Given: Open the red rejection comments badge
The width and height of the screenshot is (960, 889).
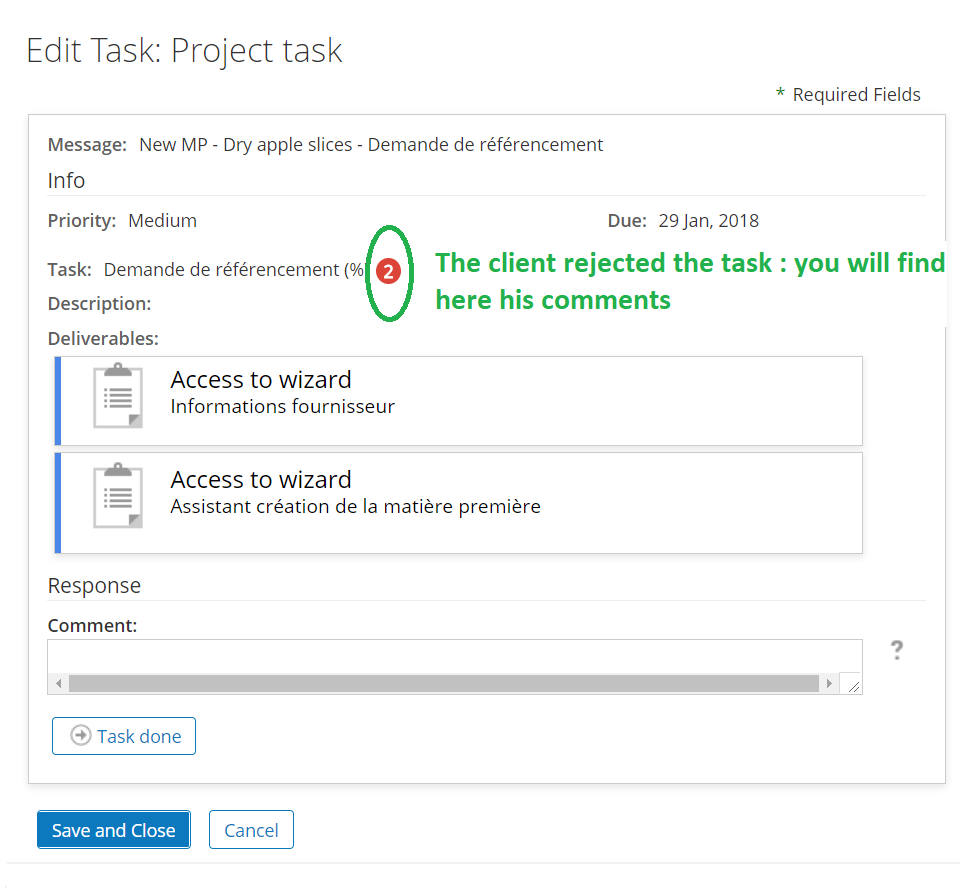Looking at the screenshot, I should [x=388, y=271].
